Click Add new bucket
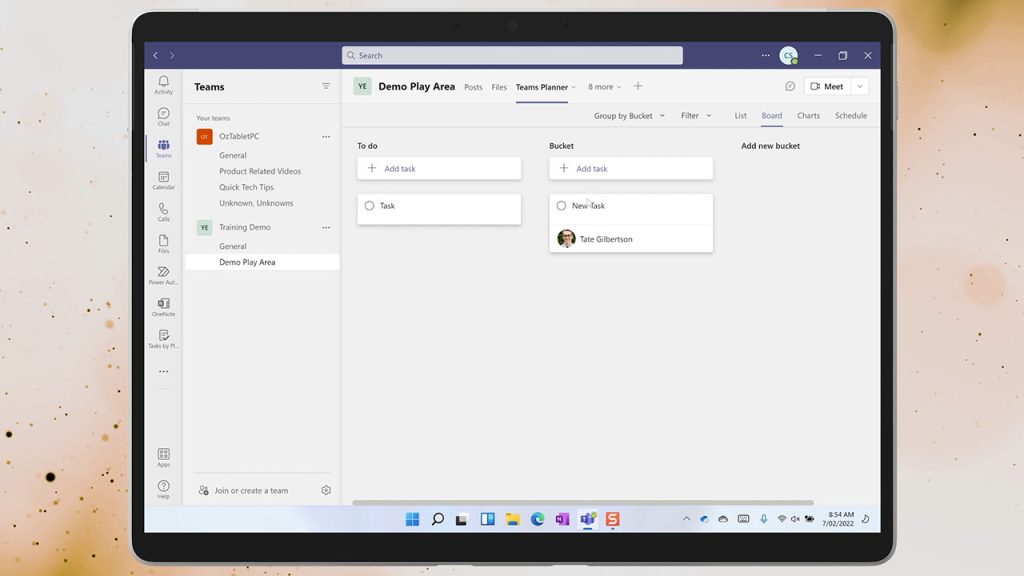The height and width of the screenshot is (576, 1024). [x=771, y=146]
